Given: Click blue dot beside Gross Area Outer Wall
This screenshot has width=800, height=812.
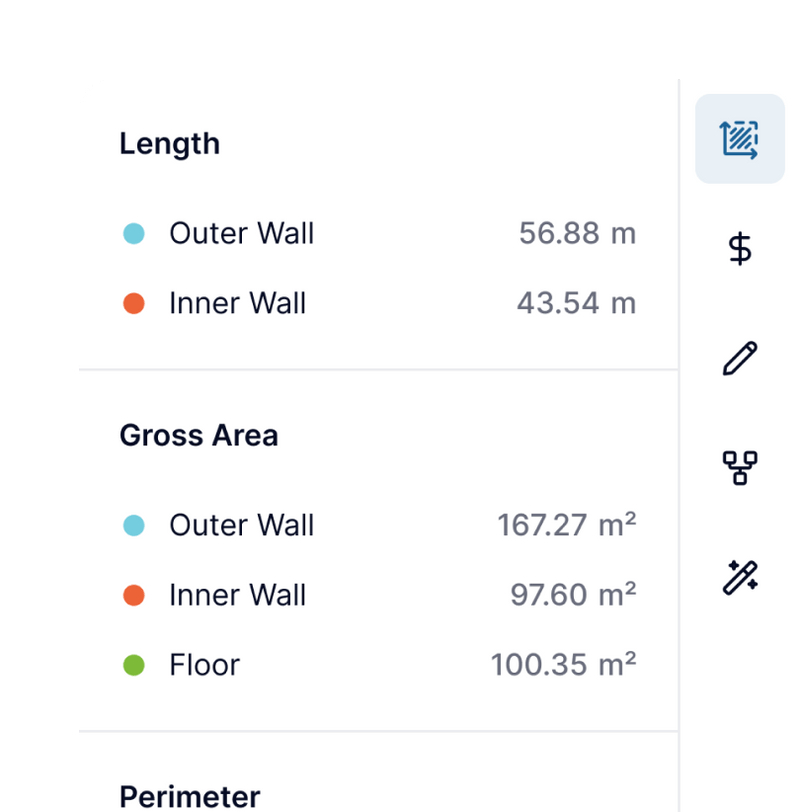Looking at the screenshot, I should click(x=134, y=526).
